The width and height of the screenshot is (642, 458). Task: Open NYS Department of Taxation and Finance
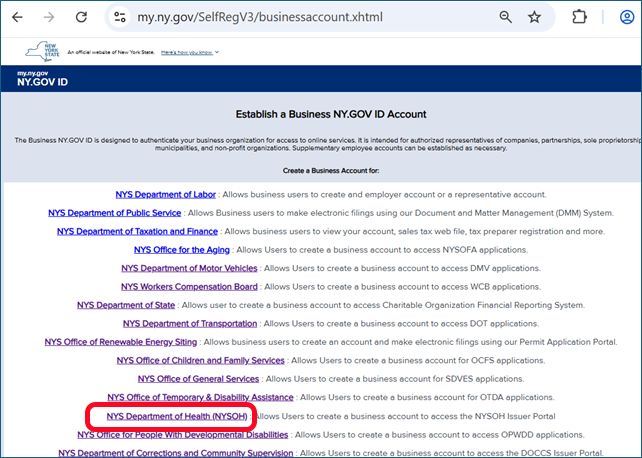[137, 232]
